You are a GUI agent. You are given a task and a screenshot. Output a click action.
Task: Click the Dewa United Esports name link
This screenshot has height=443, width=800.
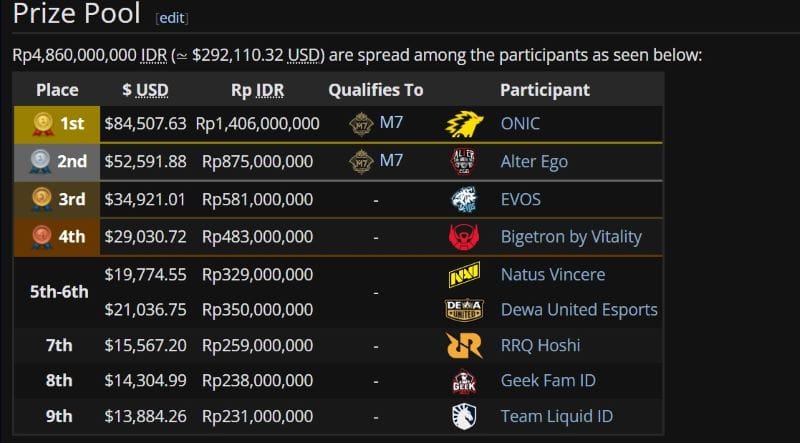tap(579, 310)
